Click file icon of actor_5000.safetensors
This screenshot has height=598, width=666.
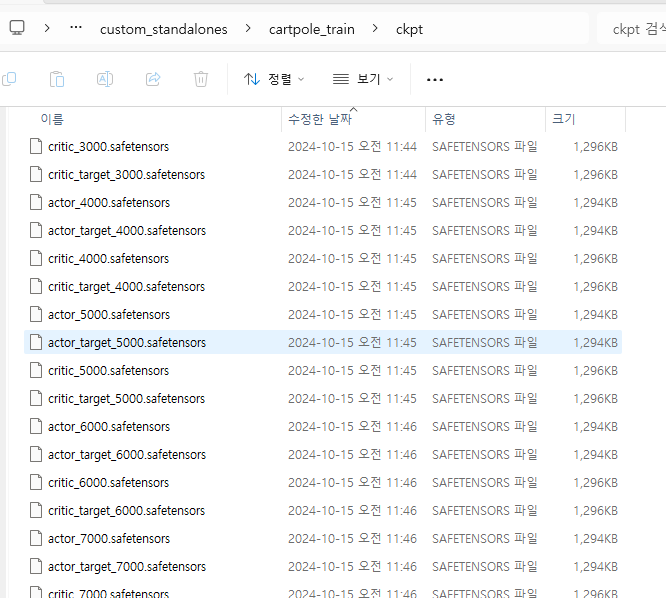tap(36, 314)
